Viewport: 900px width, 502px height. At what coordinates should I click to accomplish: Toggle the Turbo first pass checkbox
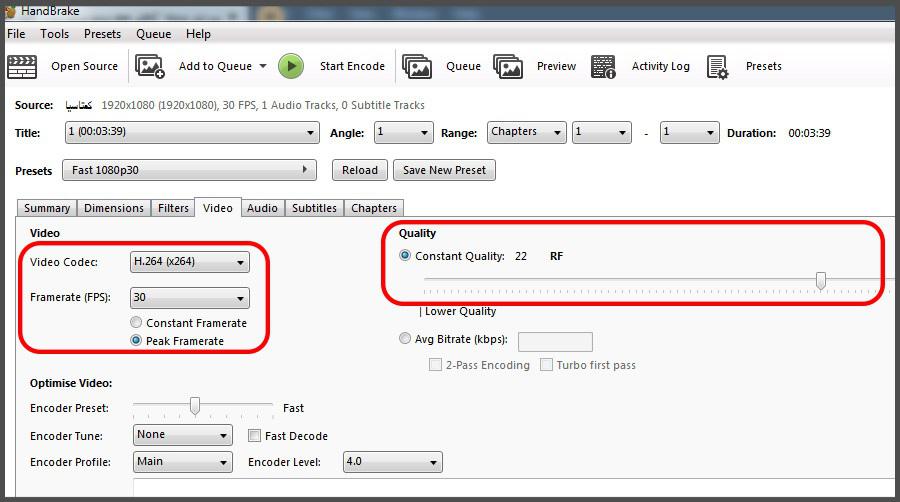coord(546,364)
